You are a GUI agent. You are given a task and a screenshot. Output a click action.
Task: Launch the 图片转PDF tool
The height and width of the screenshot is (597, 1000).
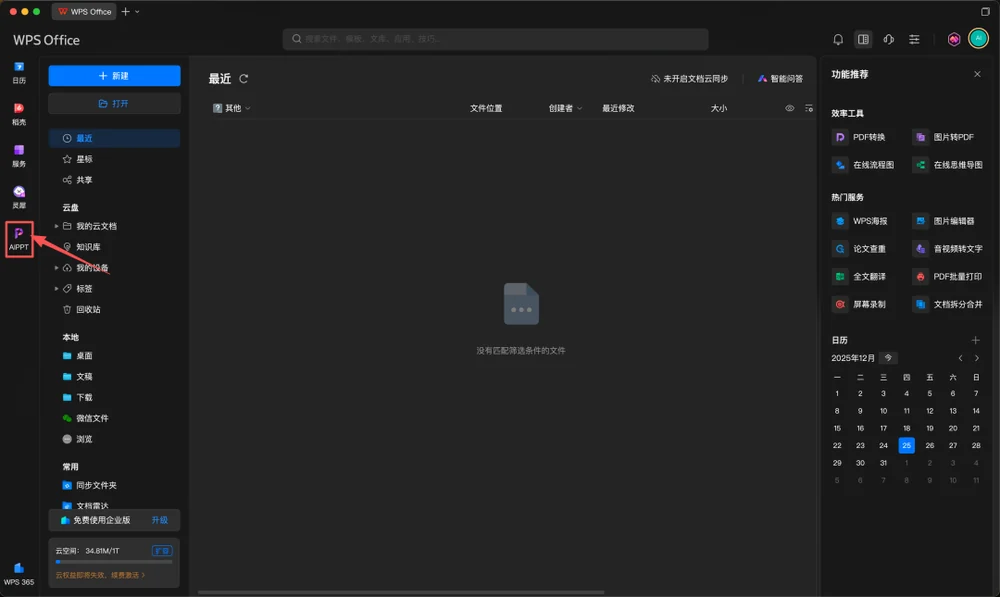pos(945,137)
